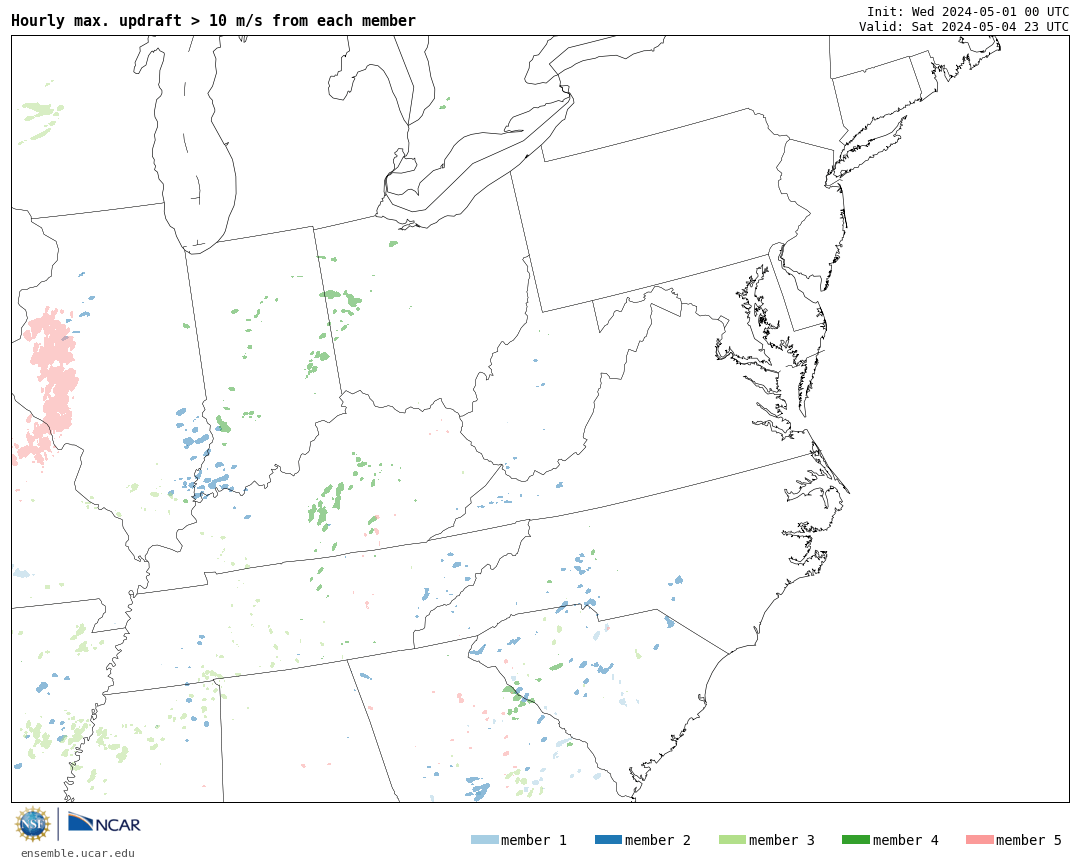Viewport: 1080px width, 865px height.
Task: Select the member 5 pink swatch
Action: tap(979, 840)
